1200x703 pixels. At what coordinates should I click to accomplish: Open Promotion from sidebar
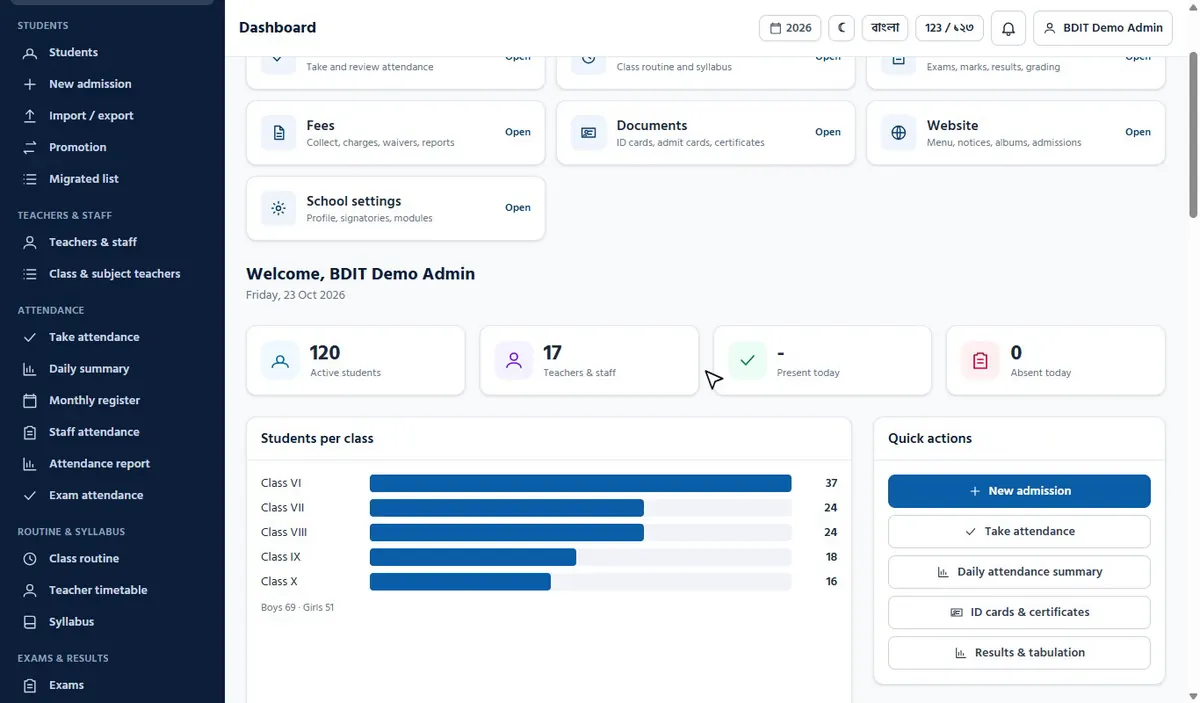[x=112, y=147]
